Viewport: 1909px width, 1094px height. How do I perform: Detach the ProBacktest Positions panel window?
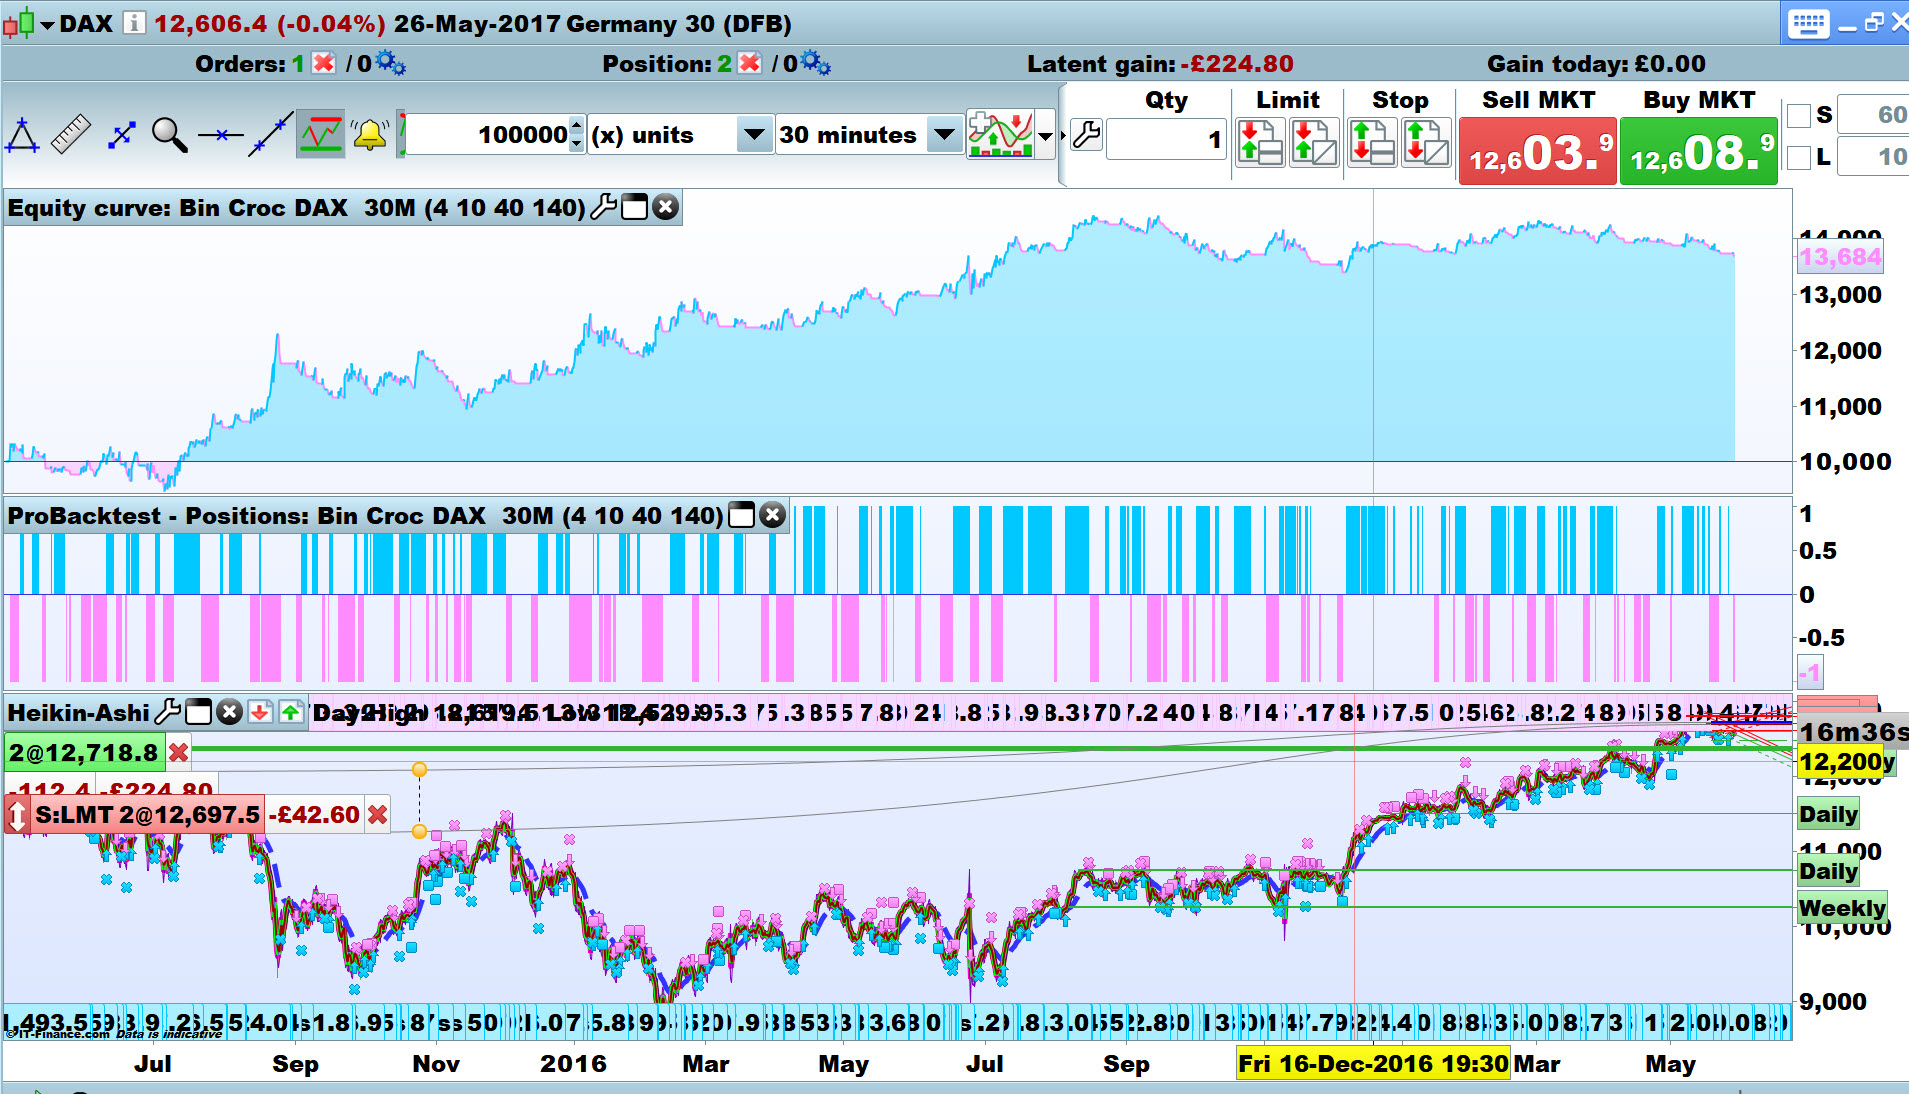pos(741,515)
